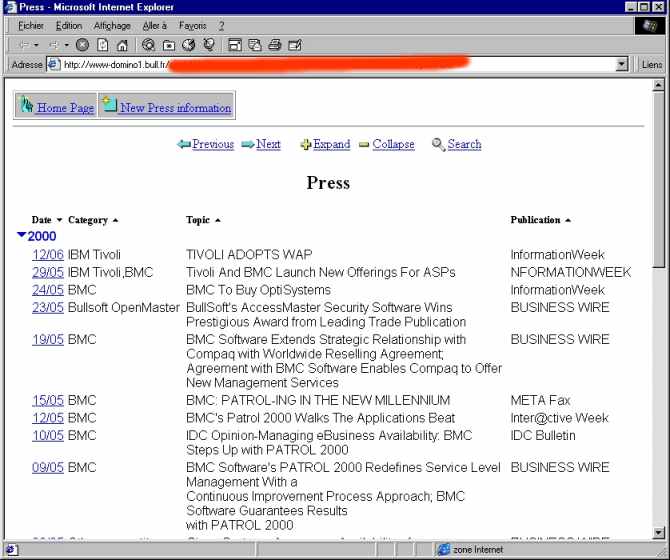Screen dimensions: 670x560
Task: Click the Internet zone globe icon
Action: click(444, 549)
